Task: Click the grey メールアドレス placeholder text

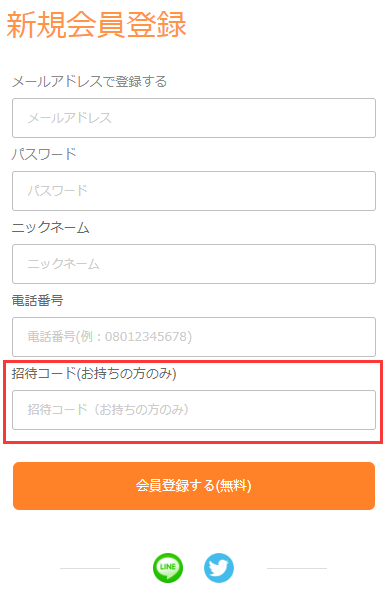Action: pyautogui.click(x=70, y=118)
